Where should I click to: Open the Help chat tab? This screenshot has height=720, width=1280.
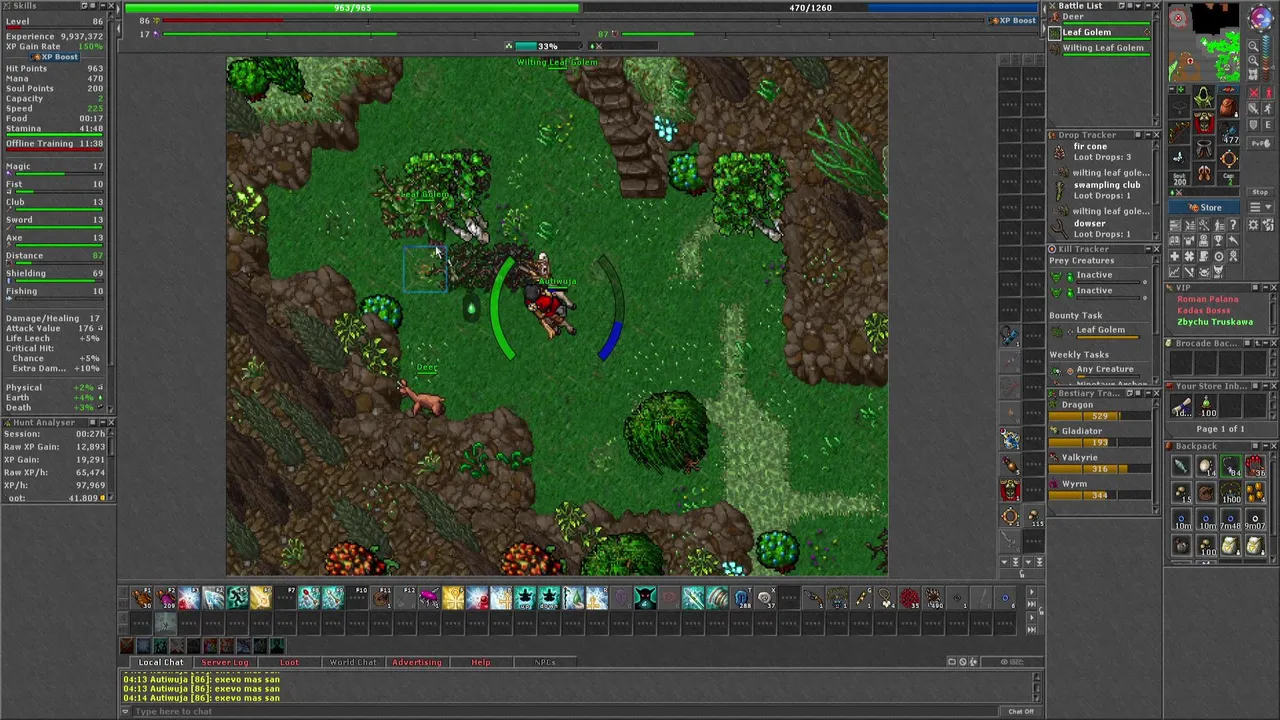click(481, 662)
